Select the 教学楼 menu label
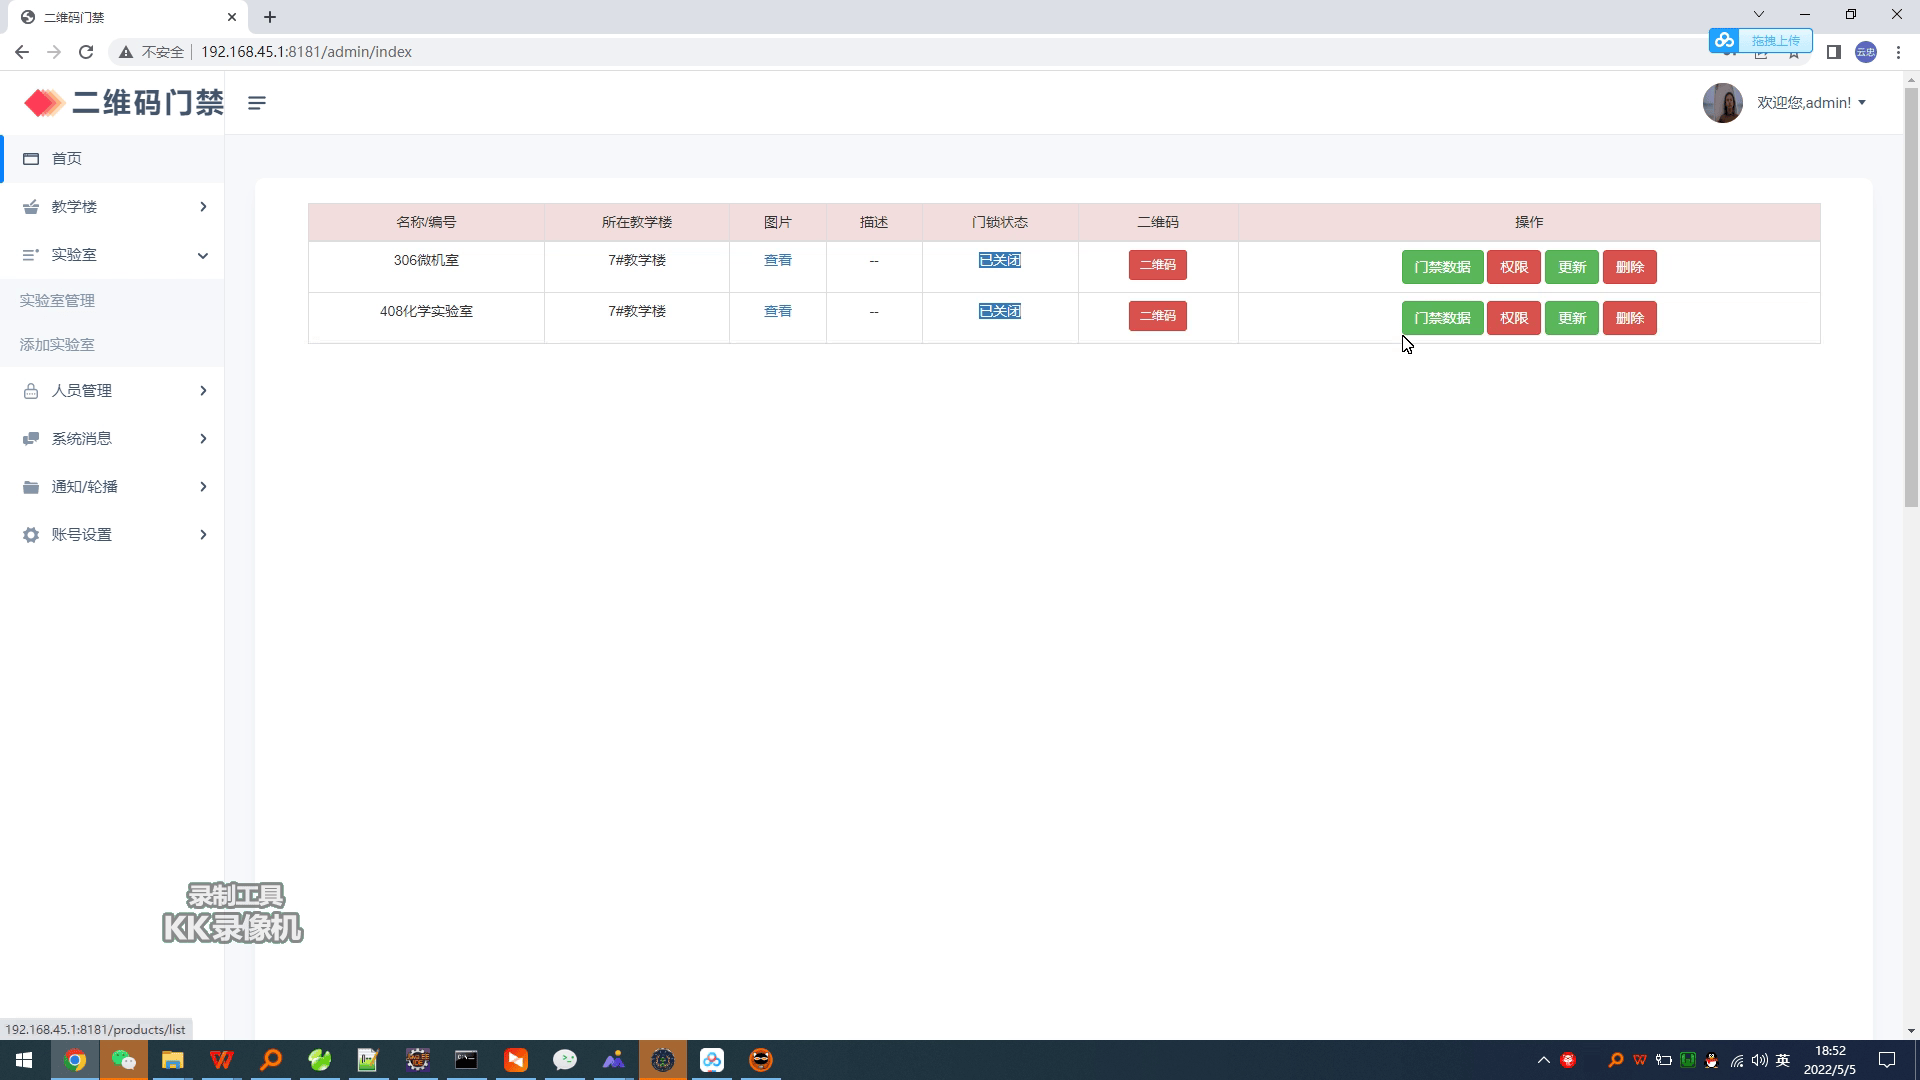 click(74, 207)
